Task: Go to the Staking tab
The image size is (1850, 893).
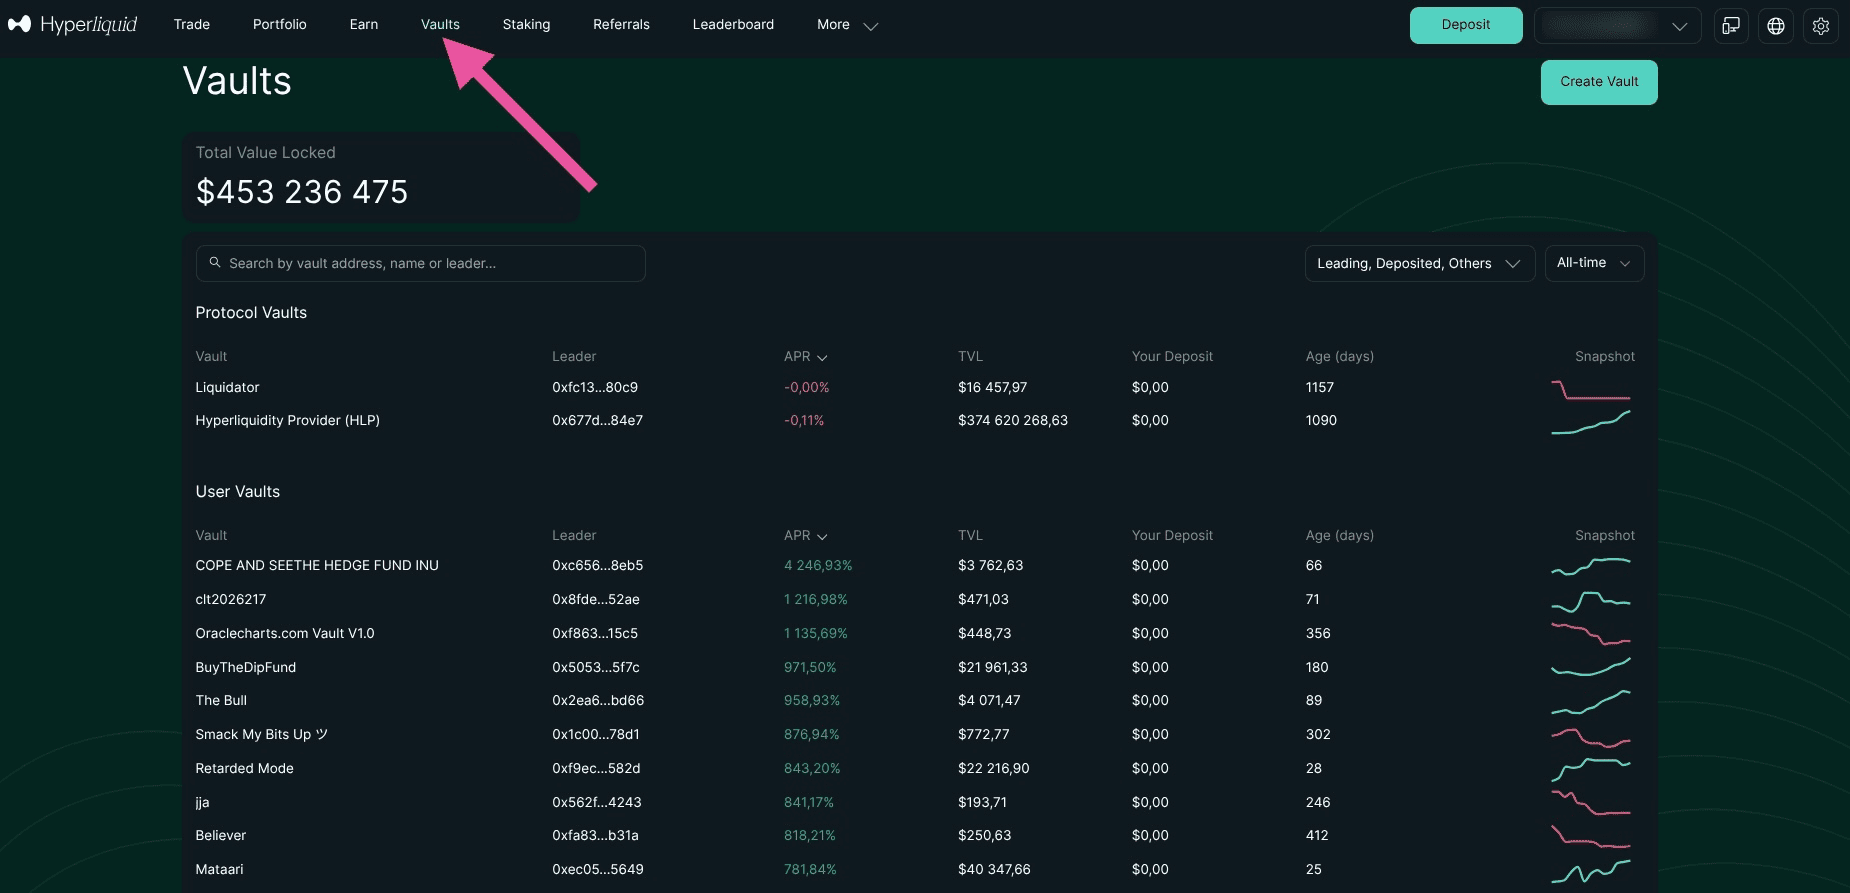Action: pyautogui.click(x=526, y=25)
